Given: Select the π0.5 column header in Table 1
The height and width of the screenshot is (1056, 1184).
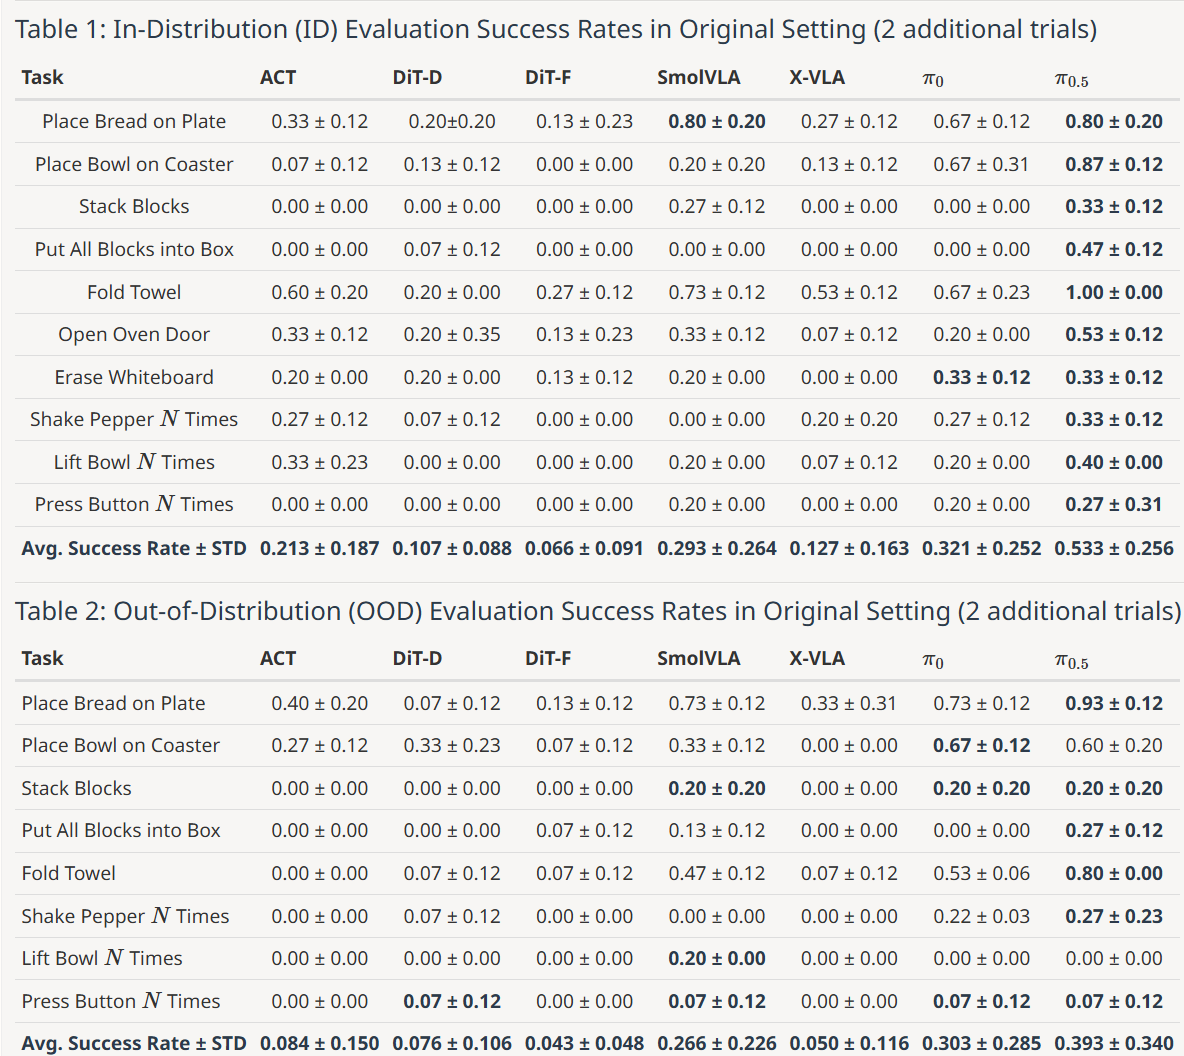Looking at the screenshot, I should pyautogui.click(x=1071, y=79).
